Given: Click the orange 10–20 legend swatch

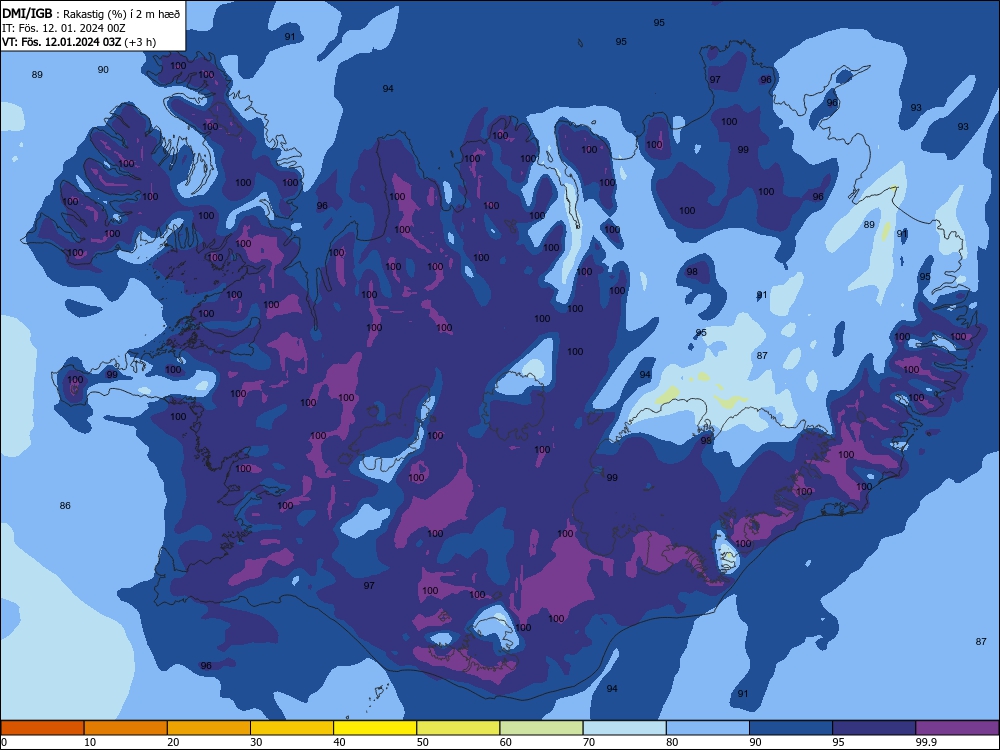Looking at the screenshot, I should 126,728.
